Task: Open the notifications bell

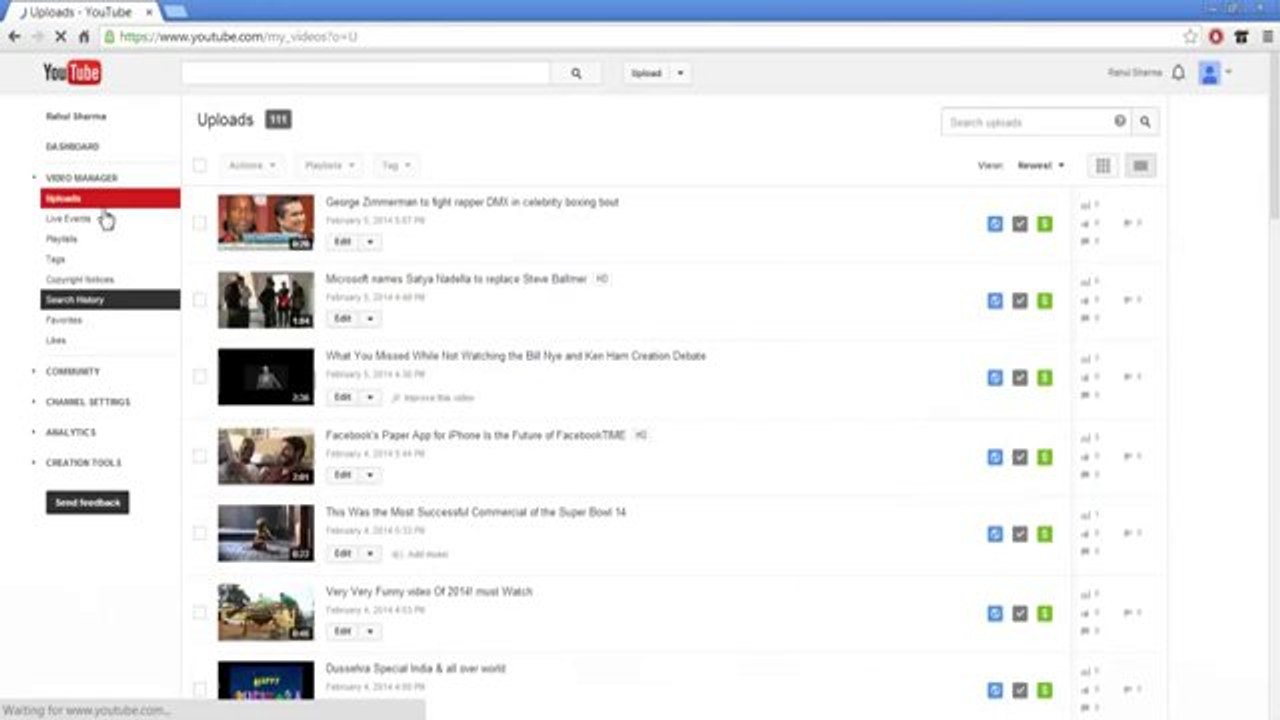Action: coord(1179,73)
